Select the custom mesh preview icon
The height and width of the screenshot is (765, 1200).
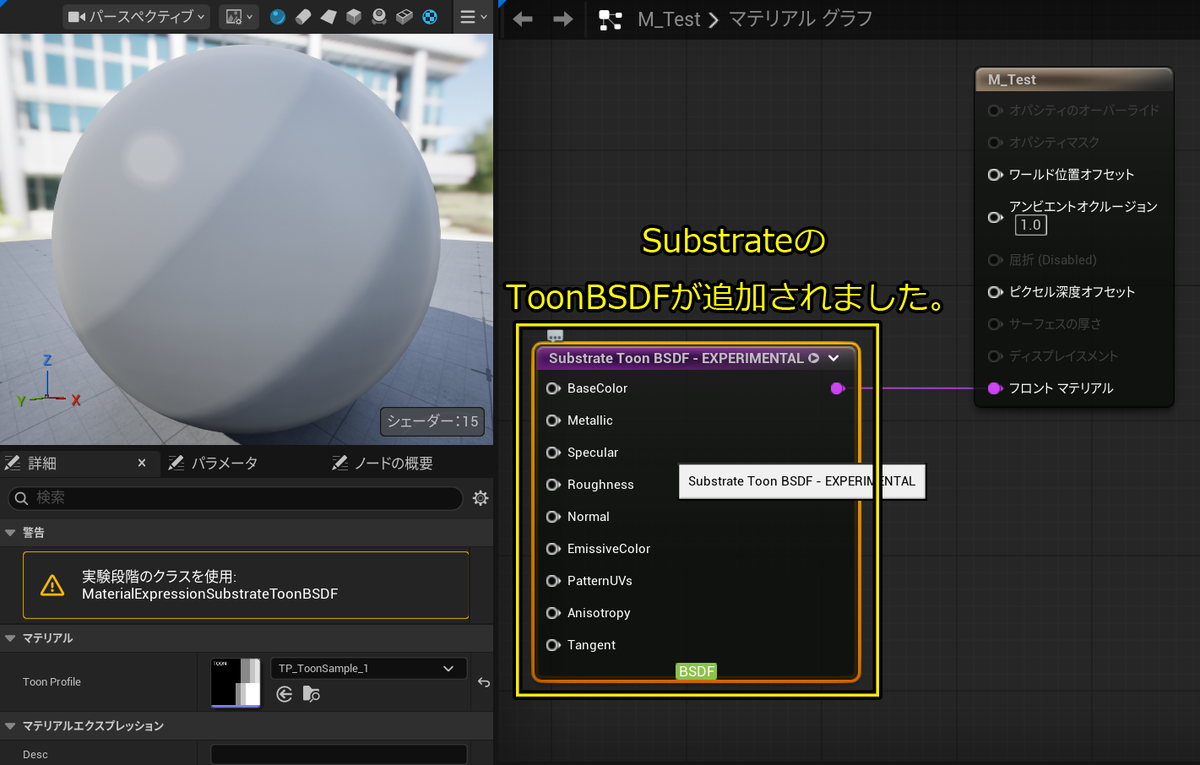tap(404, 17)
